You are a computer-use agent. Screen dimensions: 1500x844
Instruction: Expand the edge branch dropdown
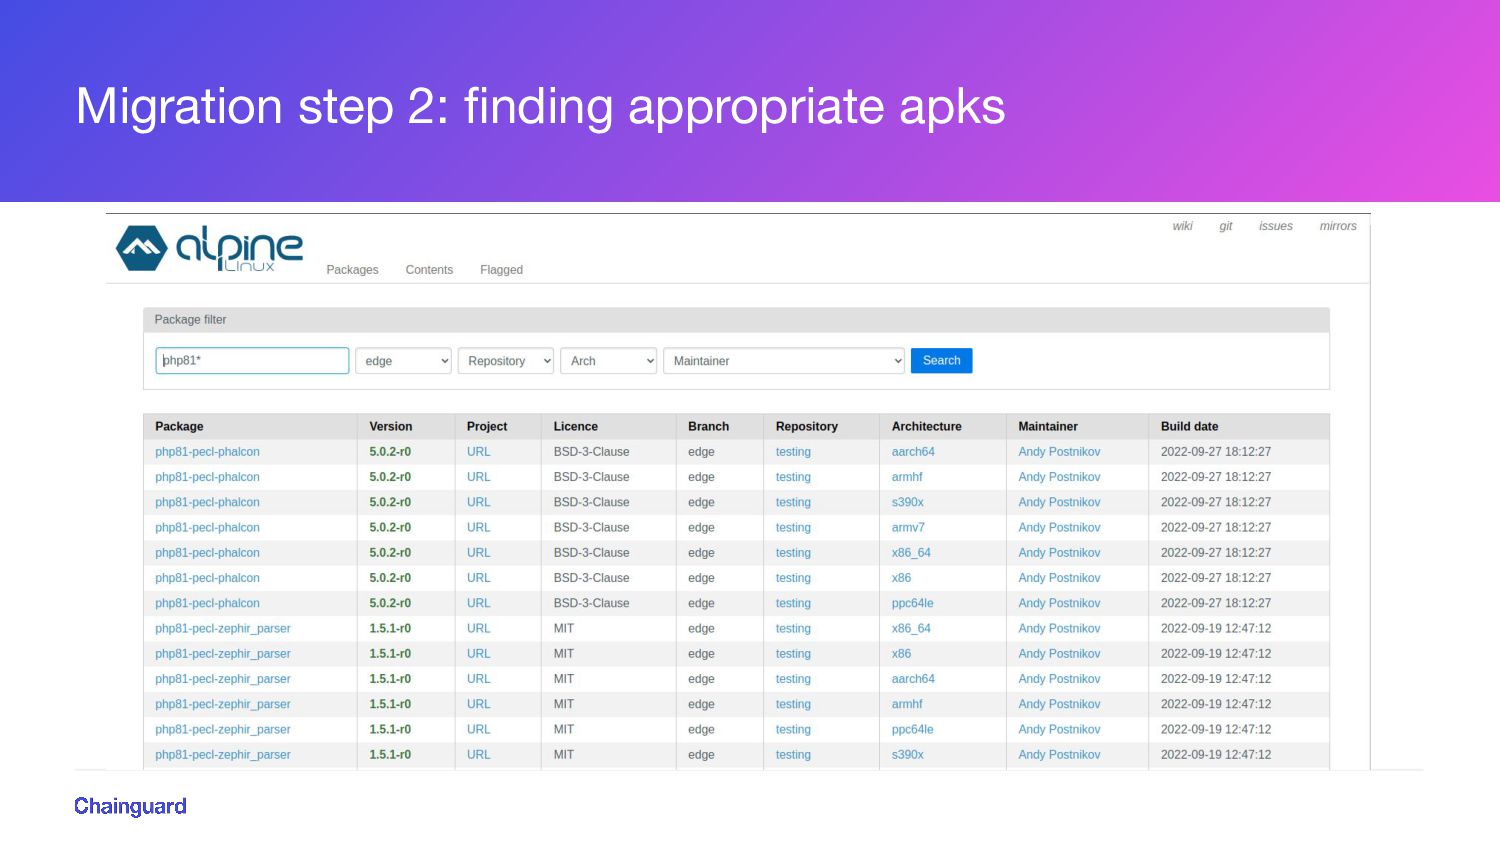coord(403,361)
